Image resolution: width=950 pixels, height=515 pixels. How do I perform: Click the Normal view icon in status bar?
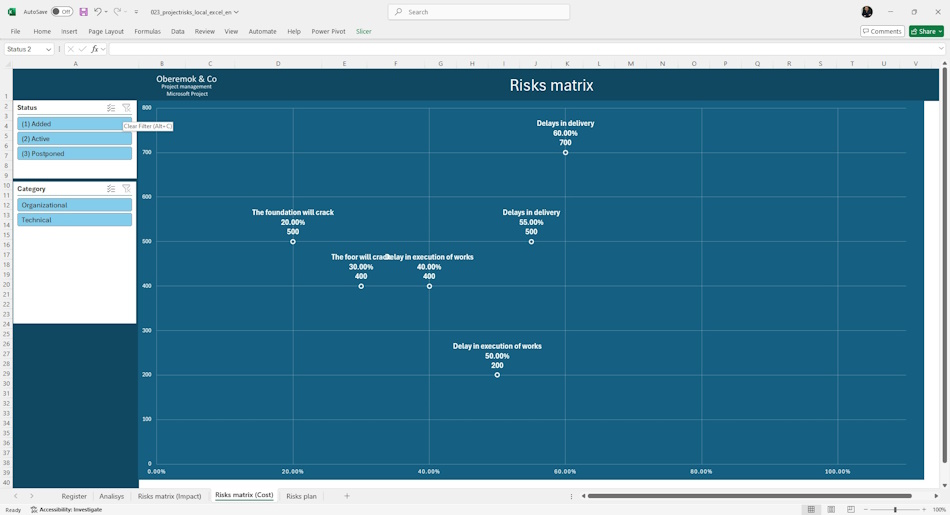pos(811,510)
